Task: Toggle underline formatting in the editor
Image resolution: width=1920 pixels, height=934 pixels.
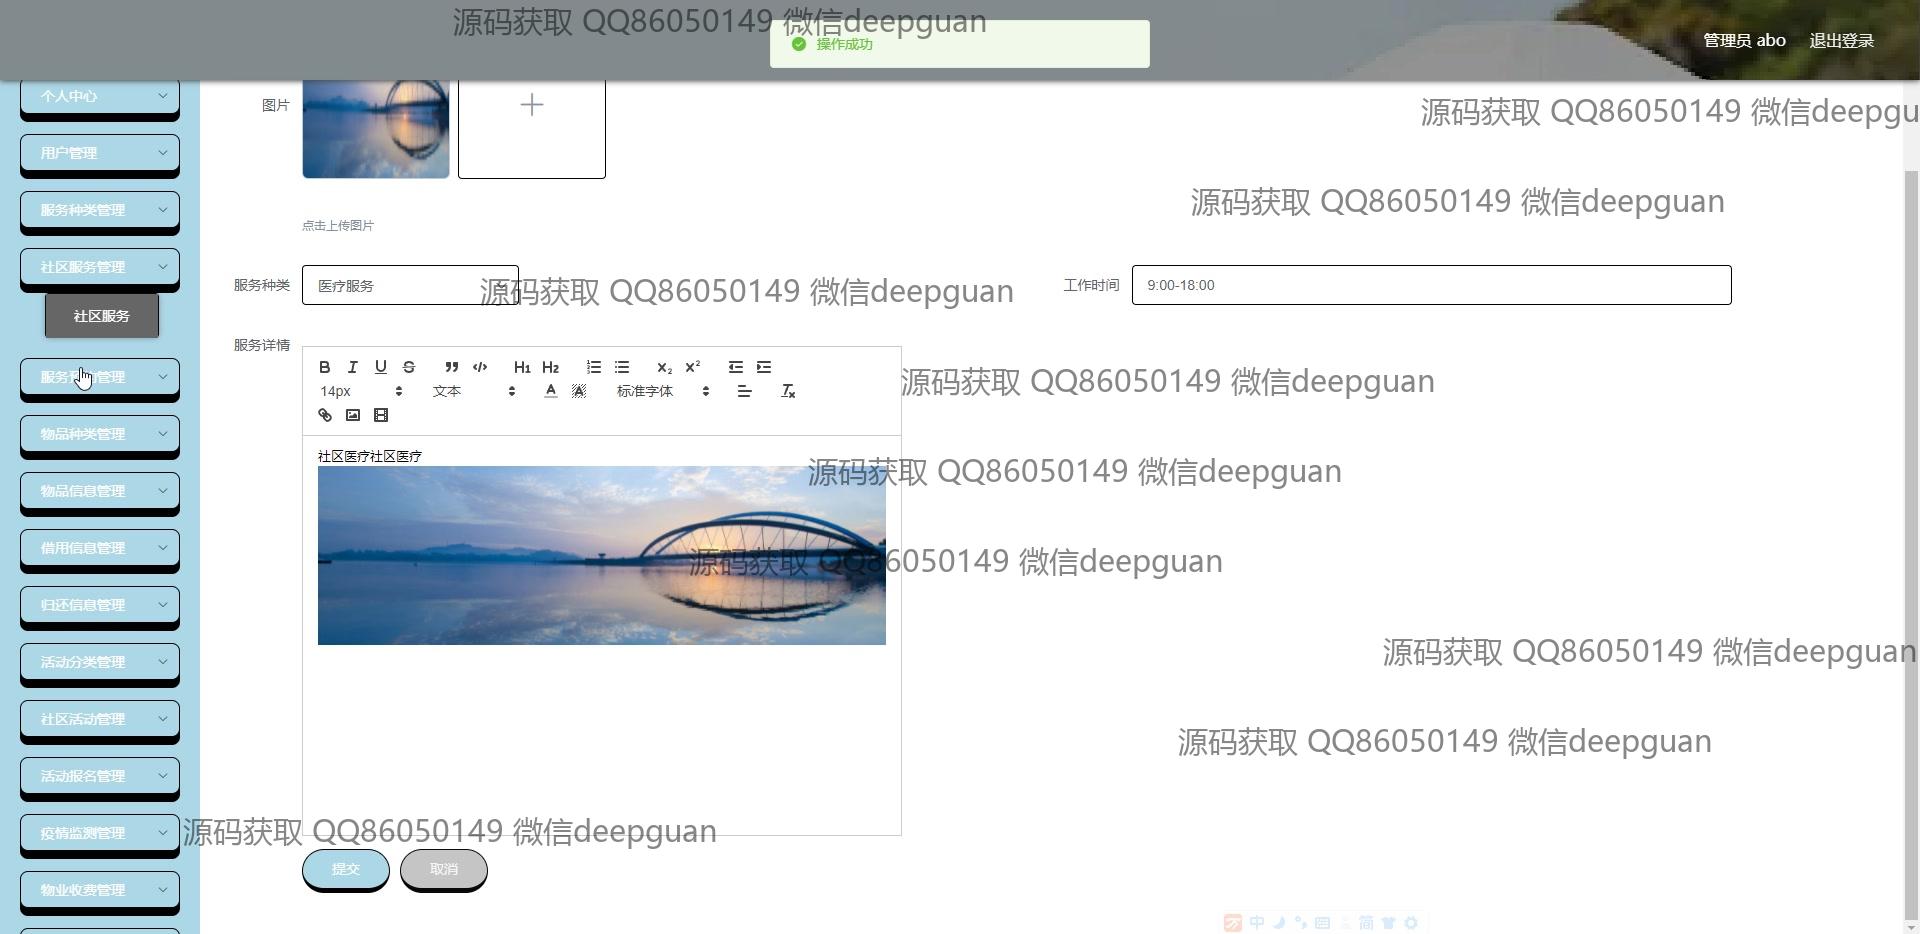Action: point(380,367)
